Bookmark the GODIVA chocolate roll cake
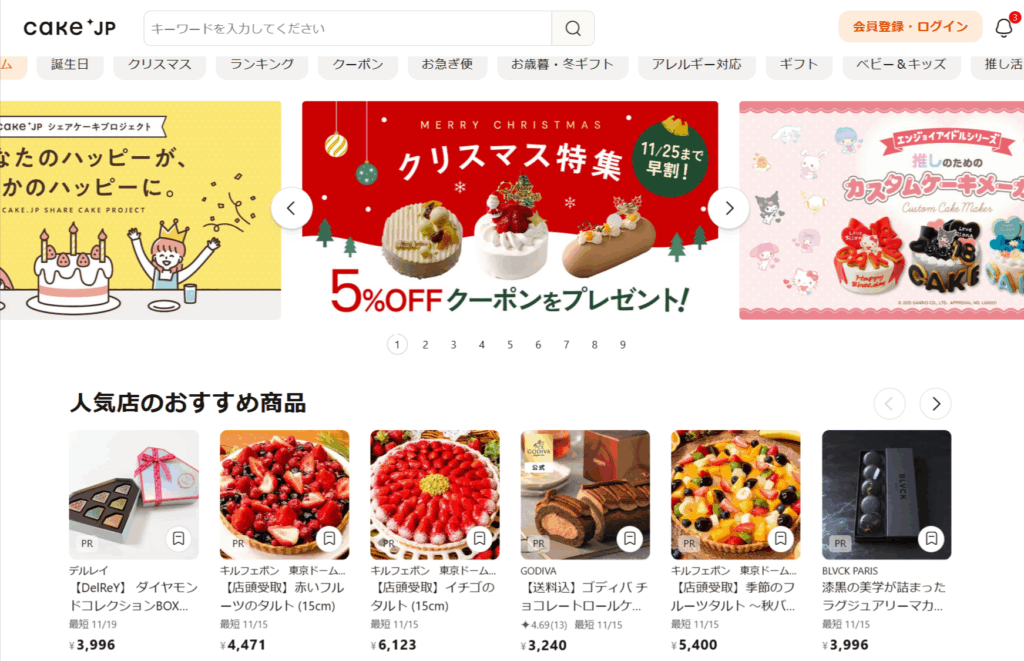 click(630, 538)
